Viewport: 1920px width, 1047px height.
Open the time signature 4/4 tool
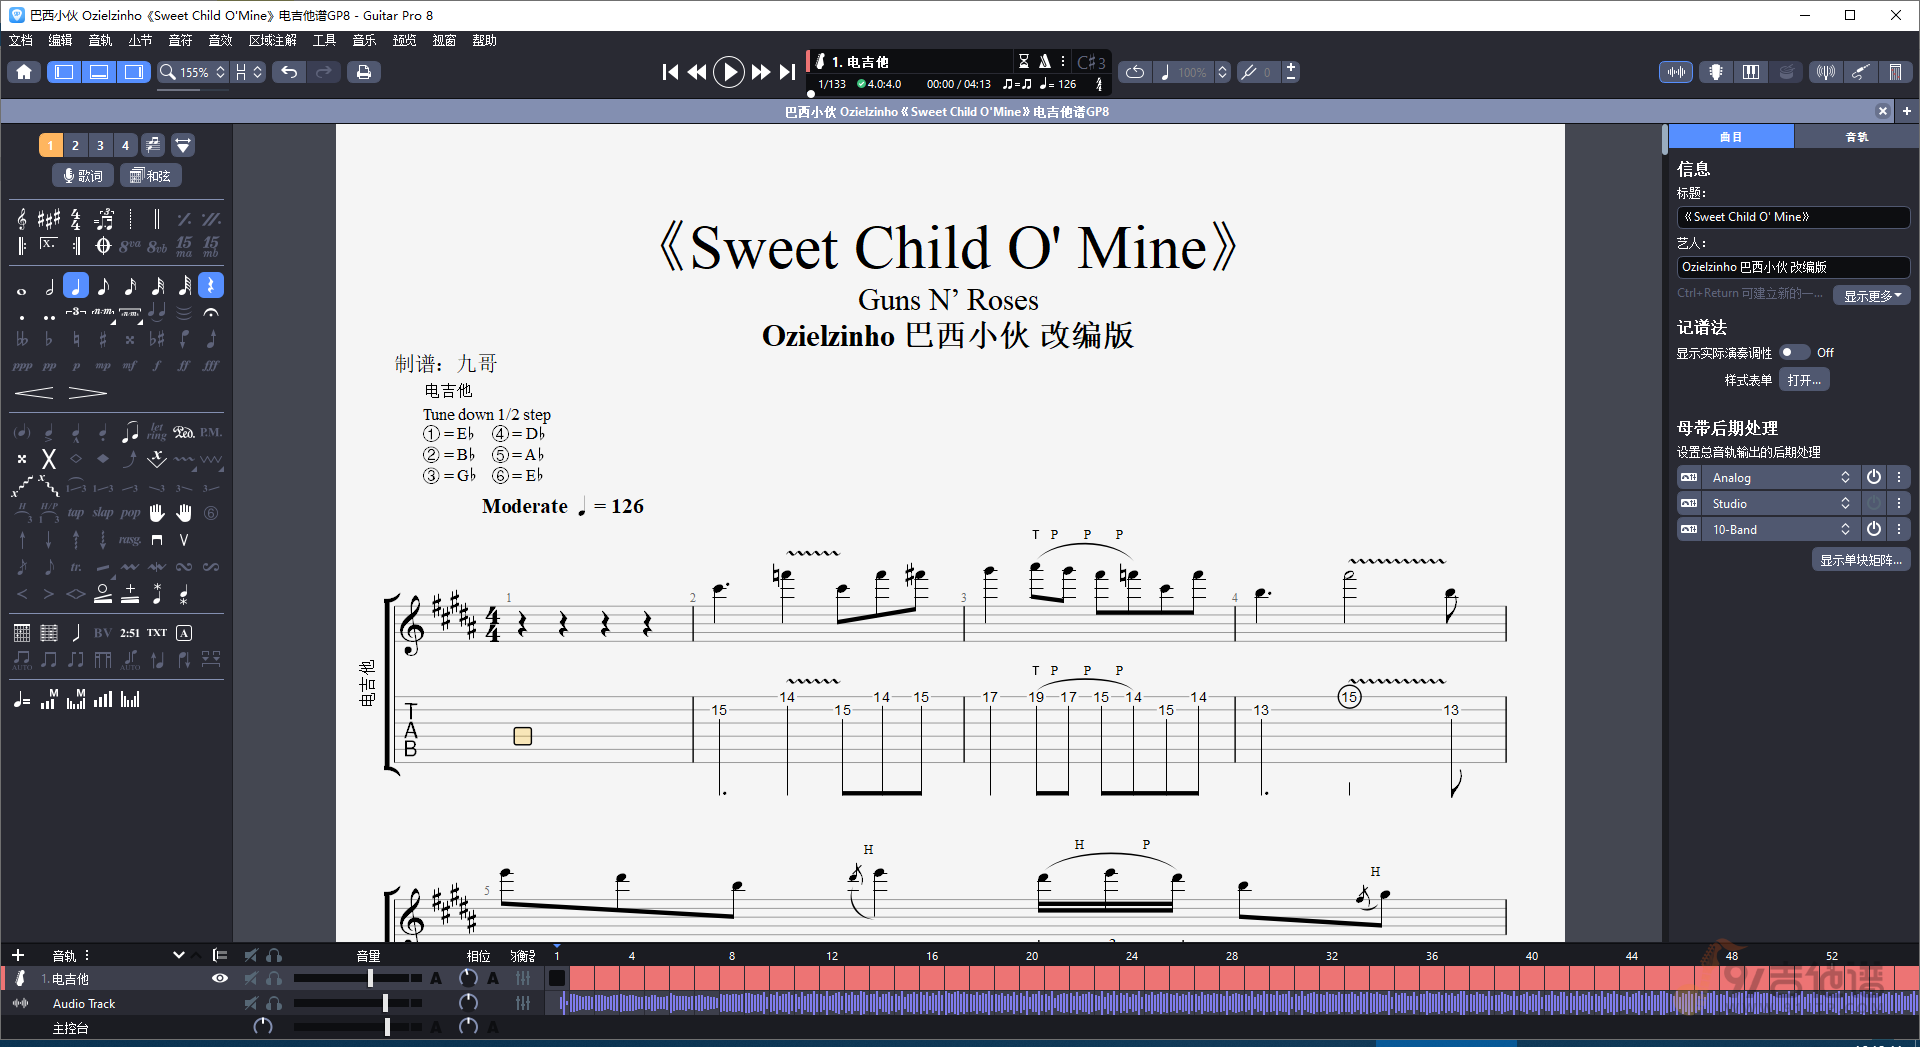76,219
